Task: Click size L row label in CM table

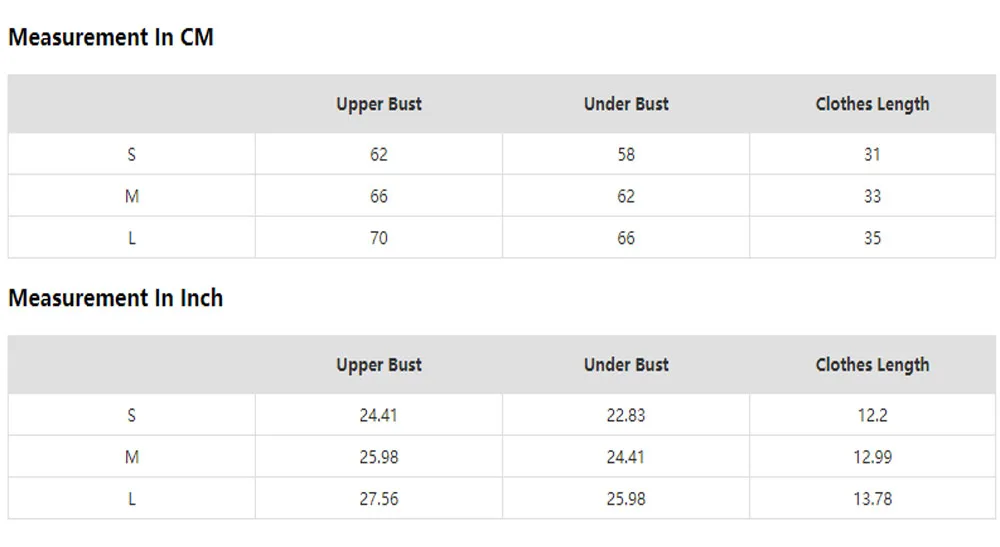Action: coord(131,238)
